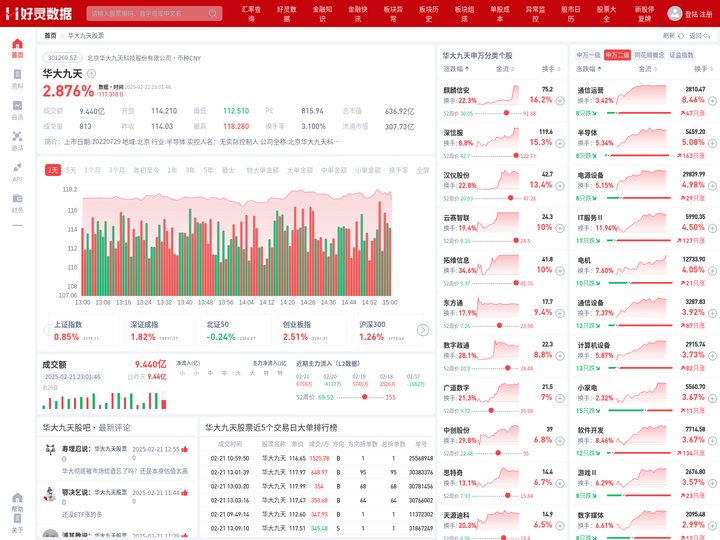Select the 年初至今 chart range tab
Viewport: 720px width, 540px height.
click(x=146, y=170)
